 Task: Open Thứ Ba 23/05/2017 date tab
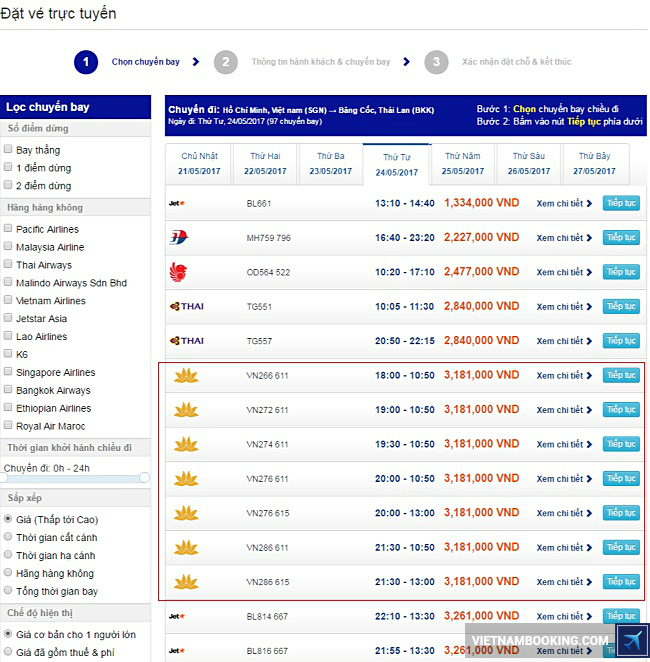click(x=330, y=164)
